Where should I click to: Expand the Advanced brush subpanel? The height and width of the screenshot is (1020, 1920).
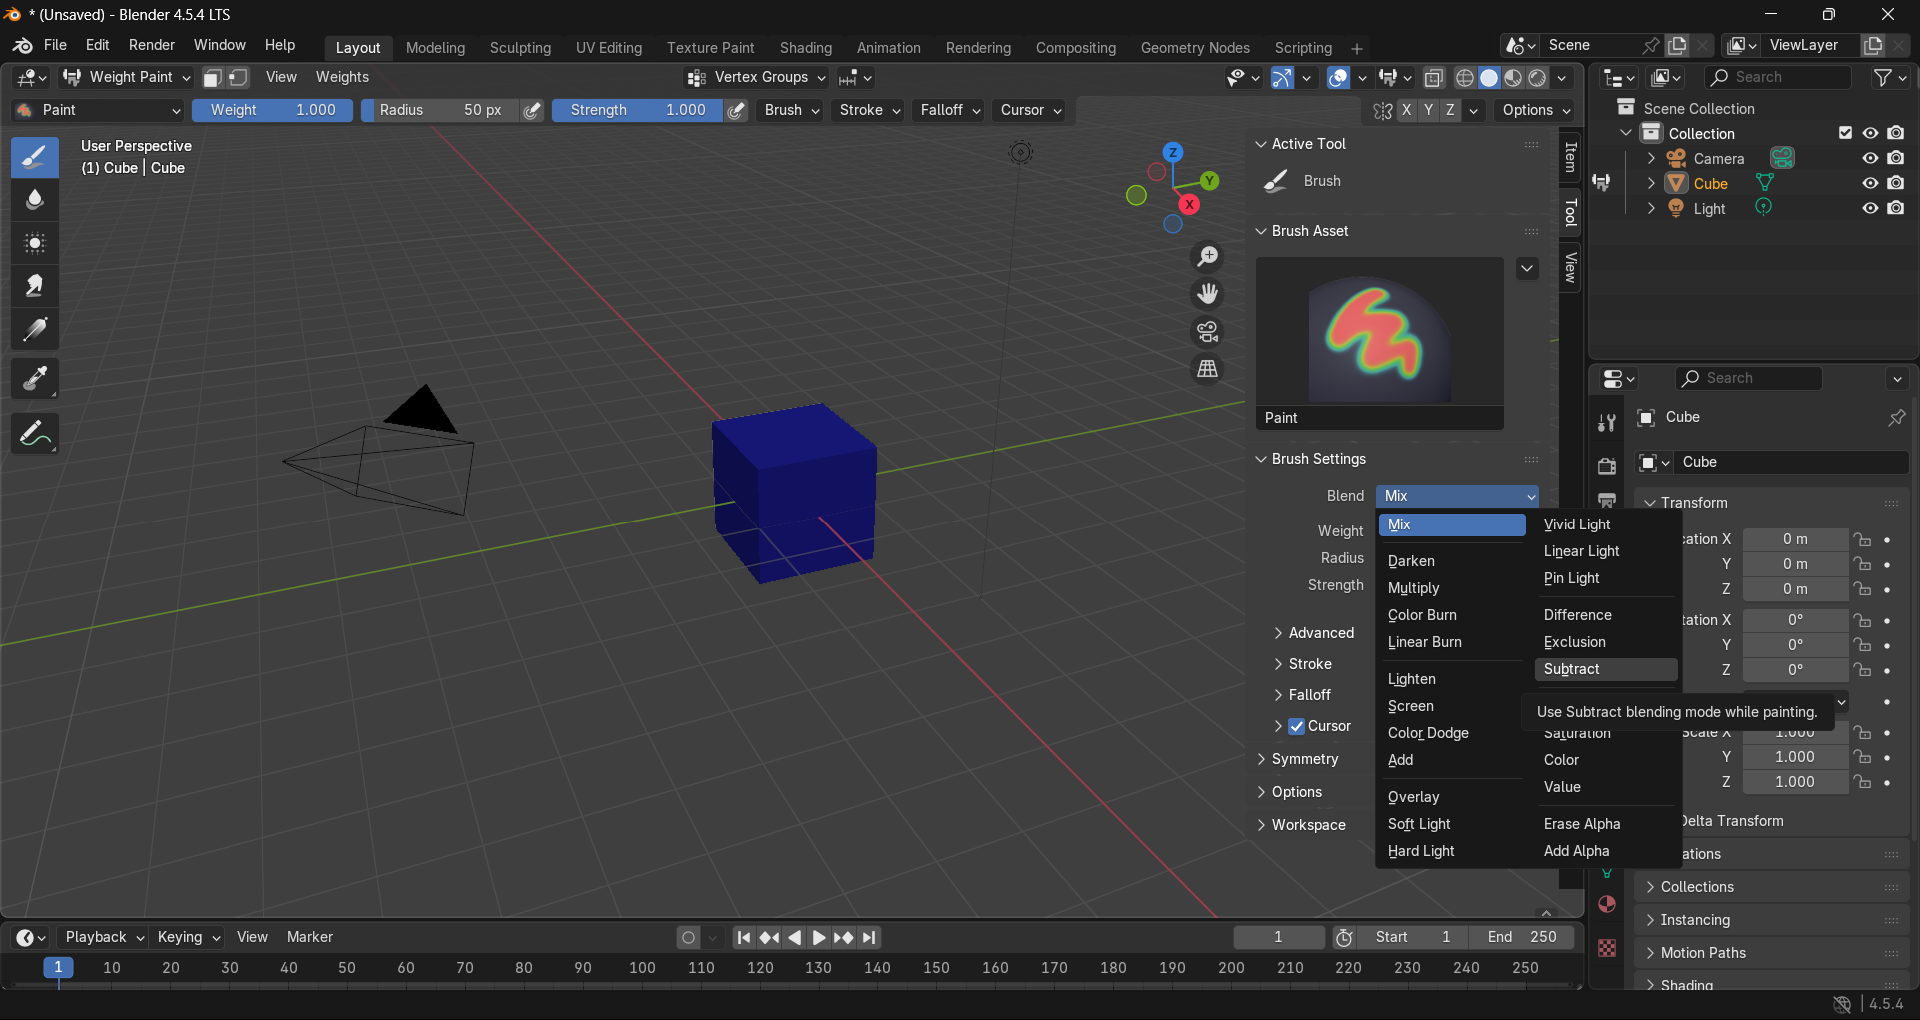coord(1314,633)
